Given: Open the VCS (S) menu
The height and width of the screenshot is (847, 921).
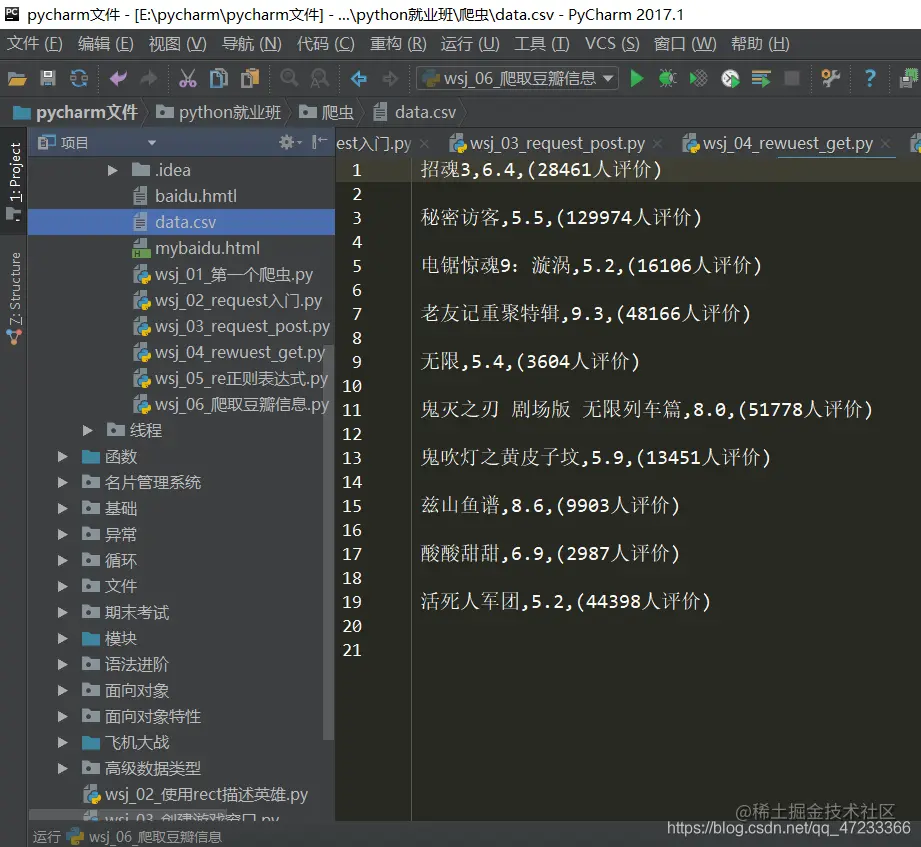Looking at the screenshot, I should 612,44.
